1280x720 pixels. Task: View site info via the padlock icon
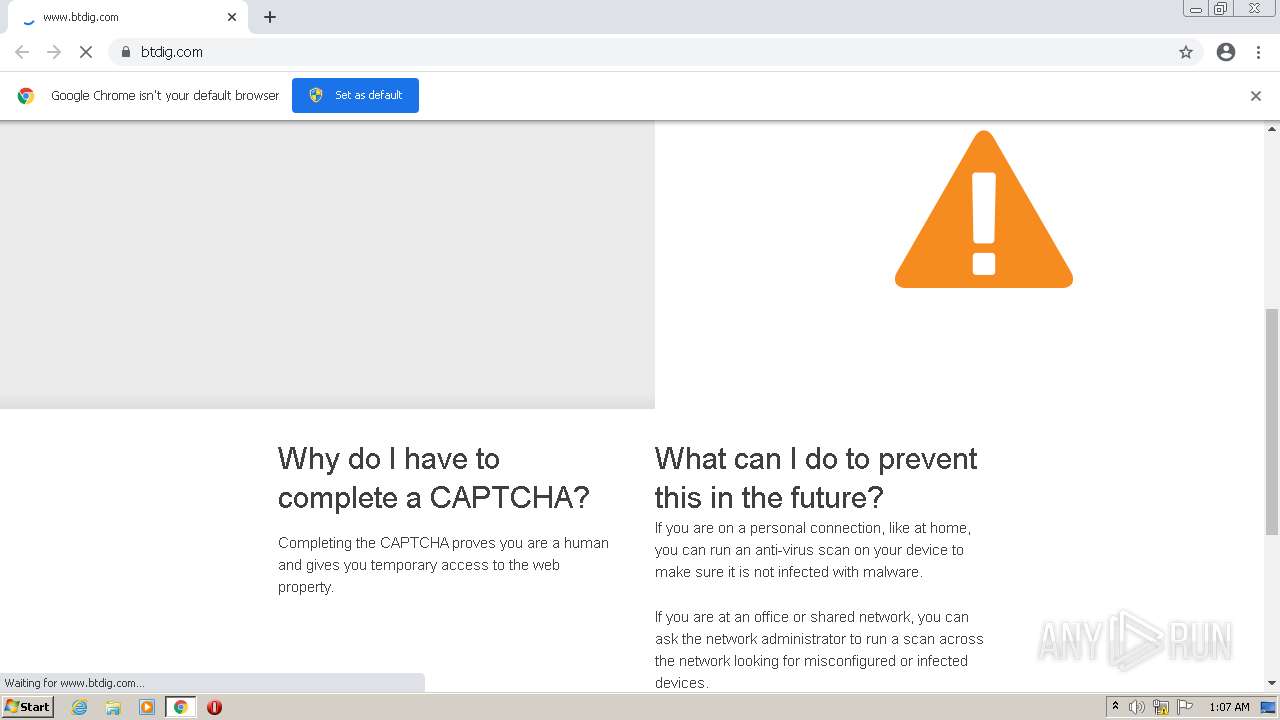pos(125,52)
